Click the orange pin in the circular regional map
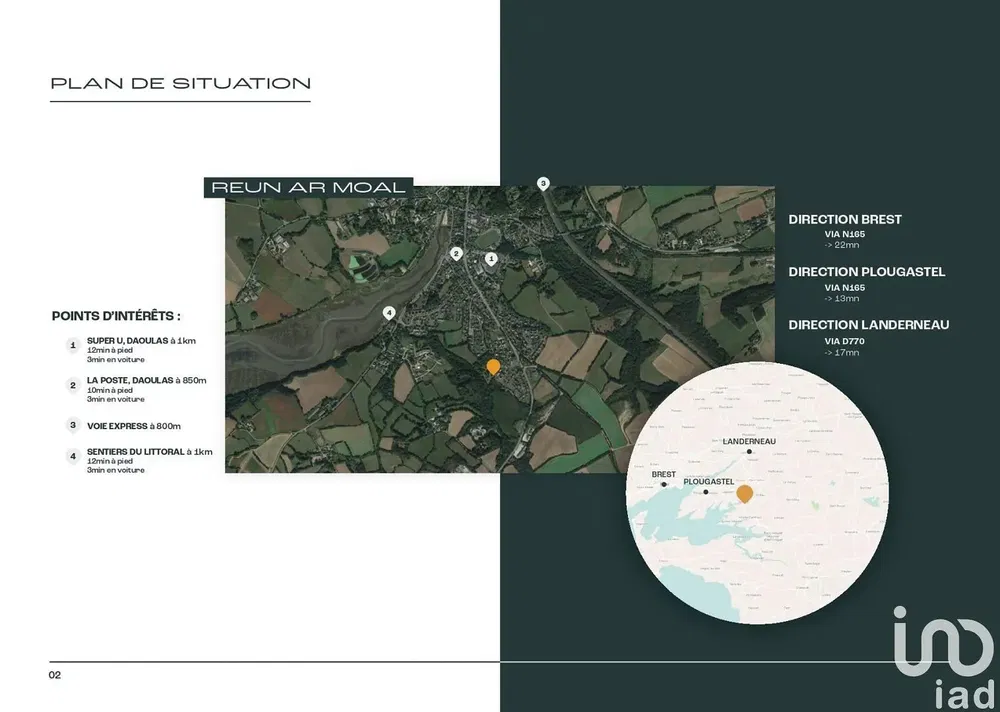 744,492
